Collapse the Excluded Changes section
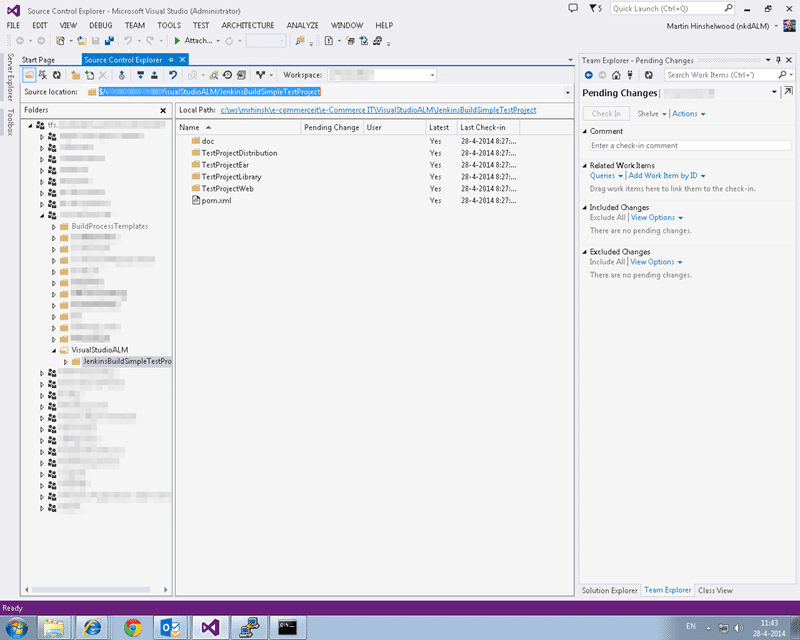Image resolution: width=800 pixels, height=640 pixels. tap(585, 252)
